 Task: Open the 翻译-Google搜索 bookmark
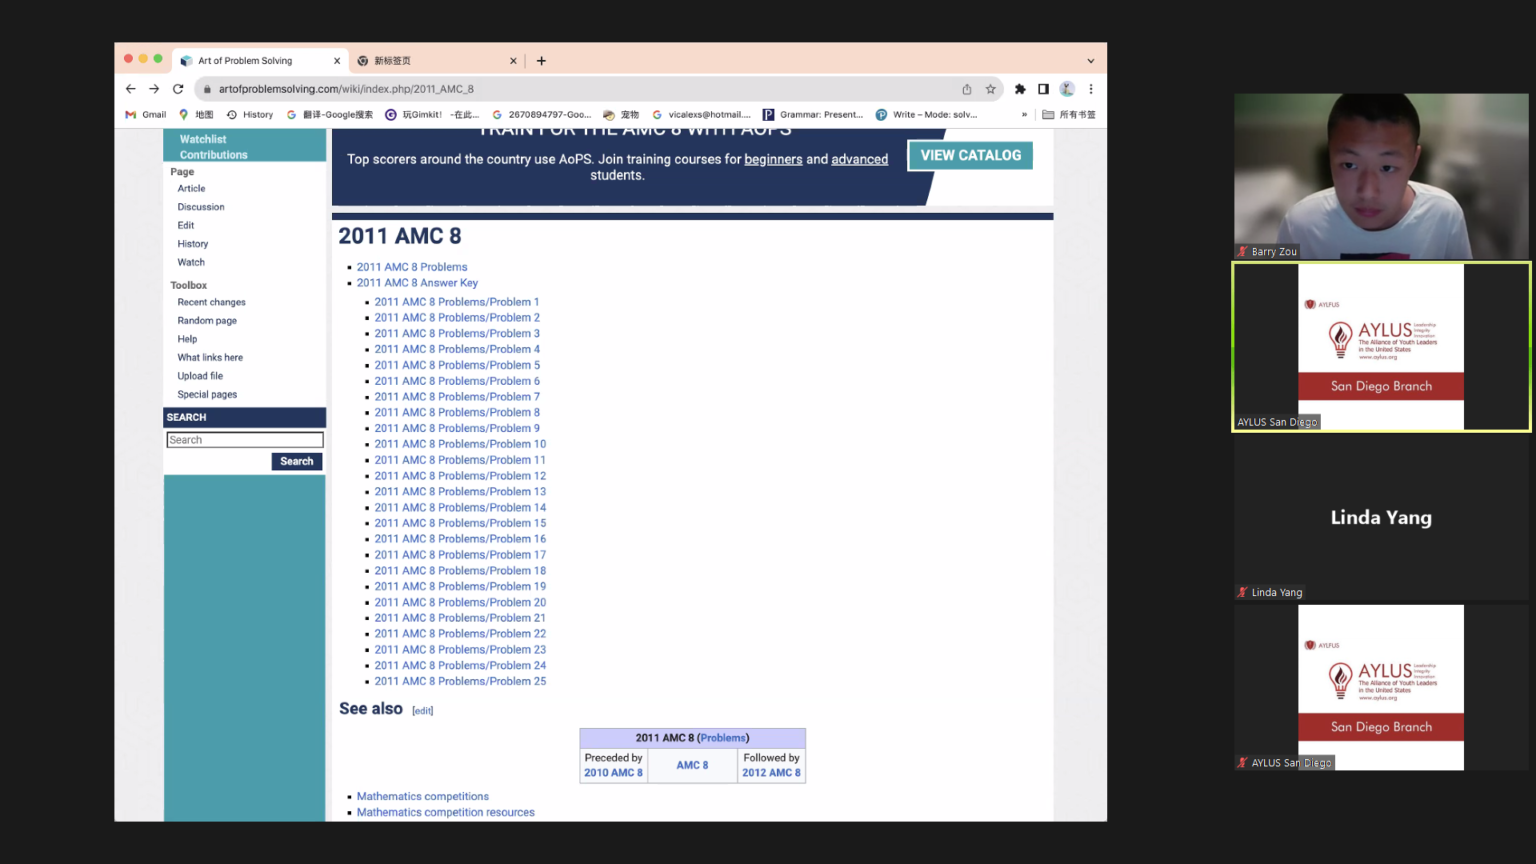click(329, 115)
